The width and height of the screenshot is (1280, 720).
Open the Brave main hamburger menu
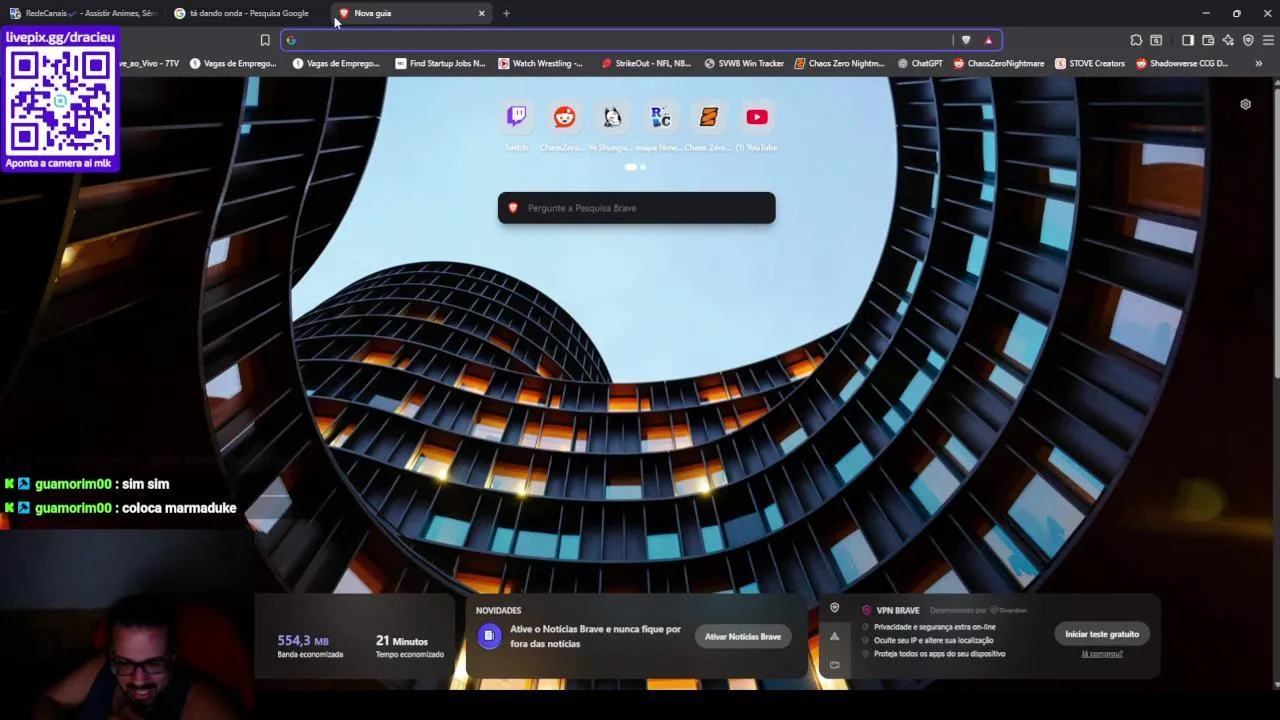click(1268, 40)
